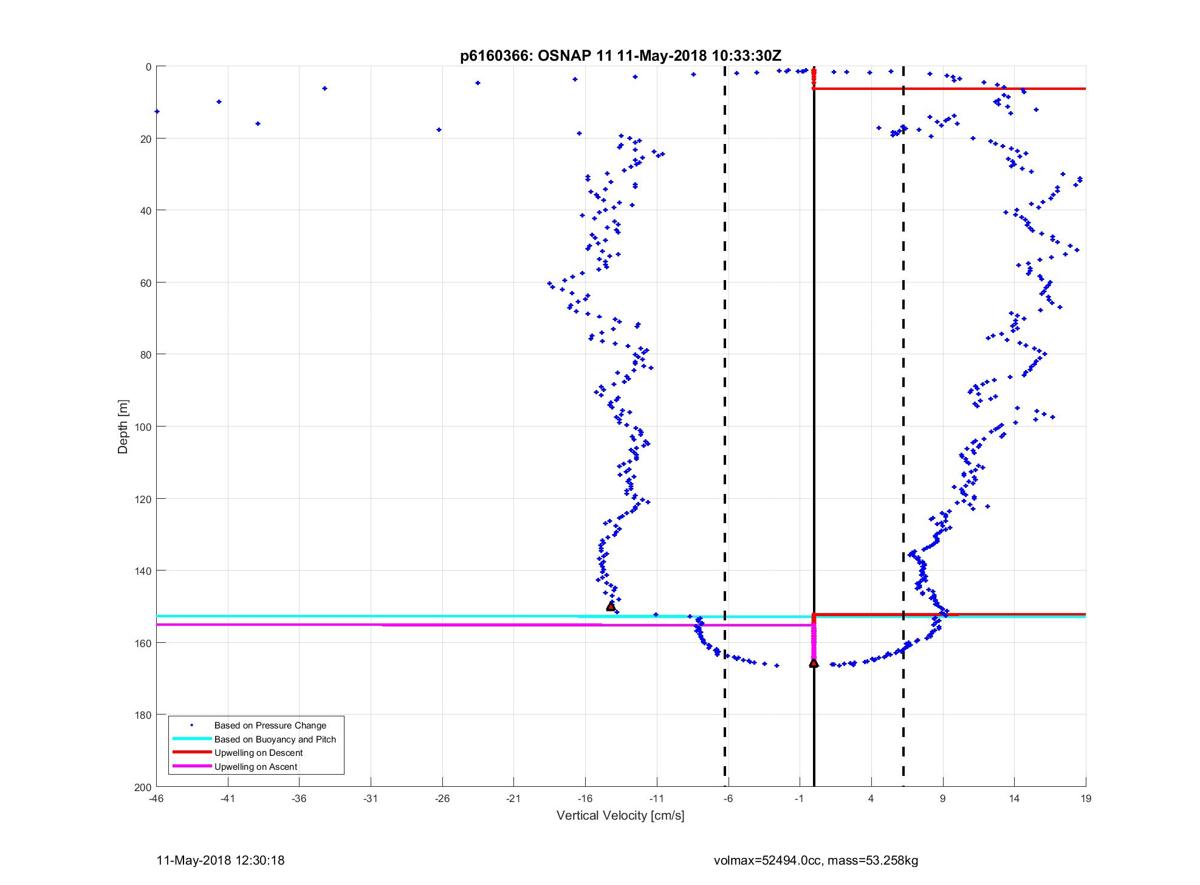Click the red line sample in the legend
Image resolution: width=1200 pixels, height=885 pixels.
tap(192, 753)
